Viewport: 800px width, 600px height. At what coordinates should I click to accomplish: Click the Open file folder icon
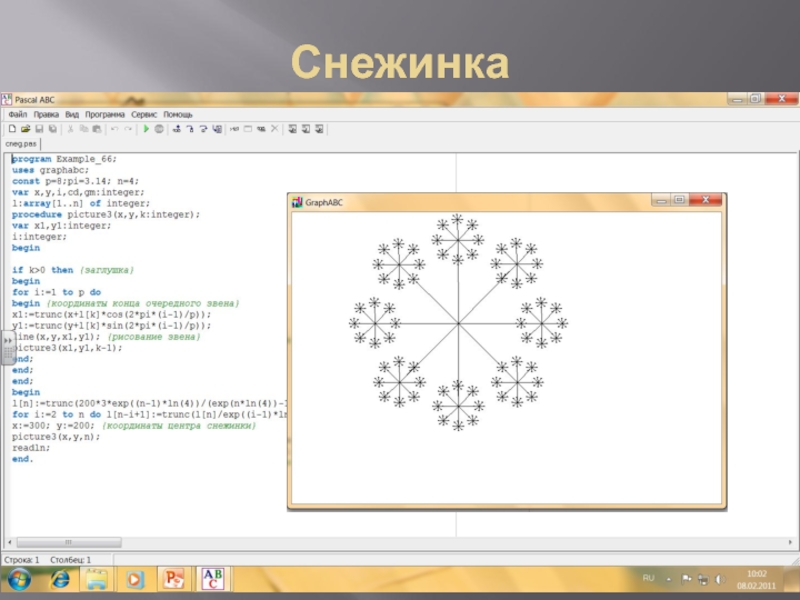25,129
